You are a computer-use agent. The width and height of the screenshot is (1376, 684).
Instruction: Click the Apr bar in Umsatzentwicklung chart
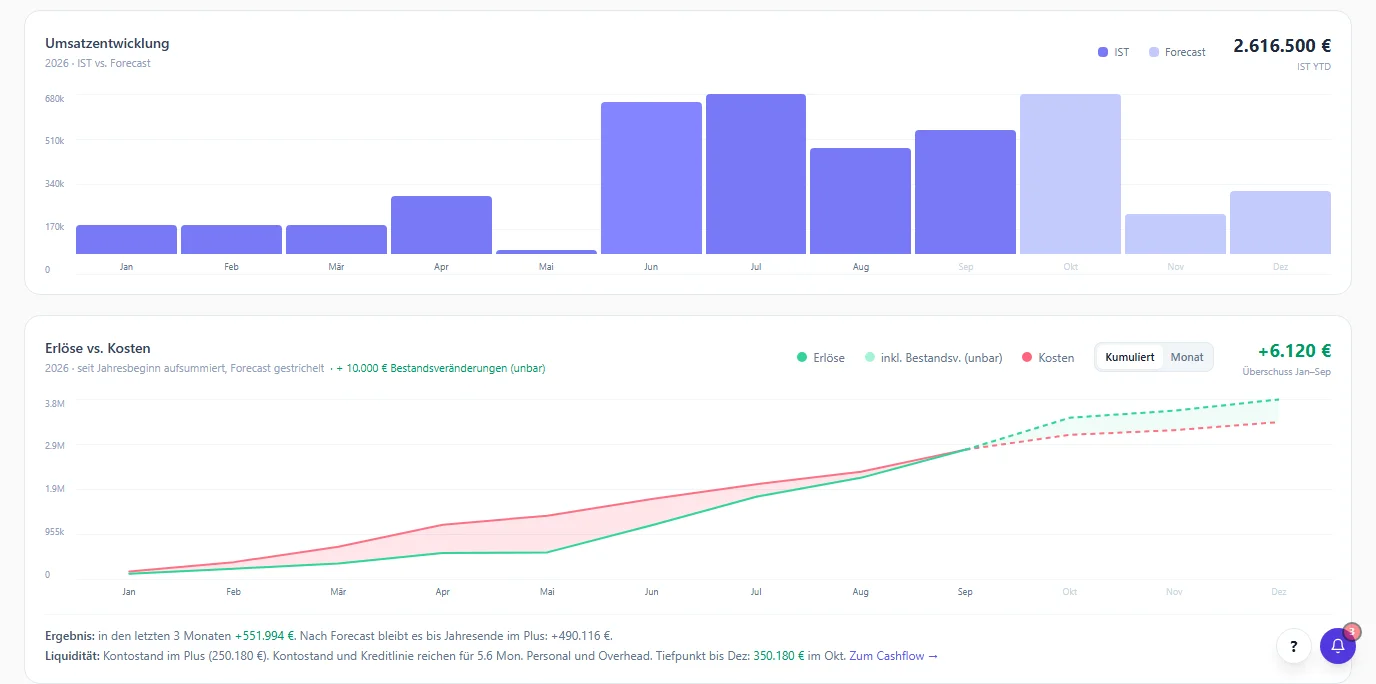click(x=441, y=225)
